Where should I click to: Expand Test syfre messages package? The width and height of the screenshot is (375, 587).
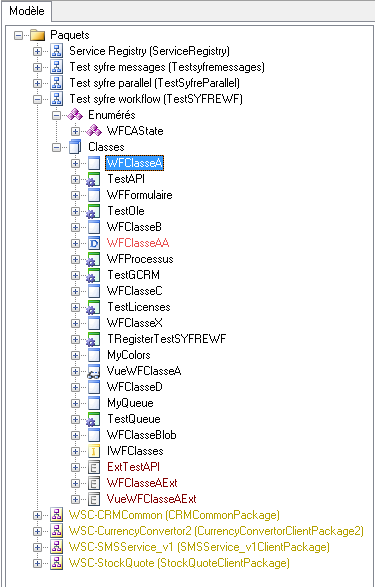[37, 67]
